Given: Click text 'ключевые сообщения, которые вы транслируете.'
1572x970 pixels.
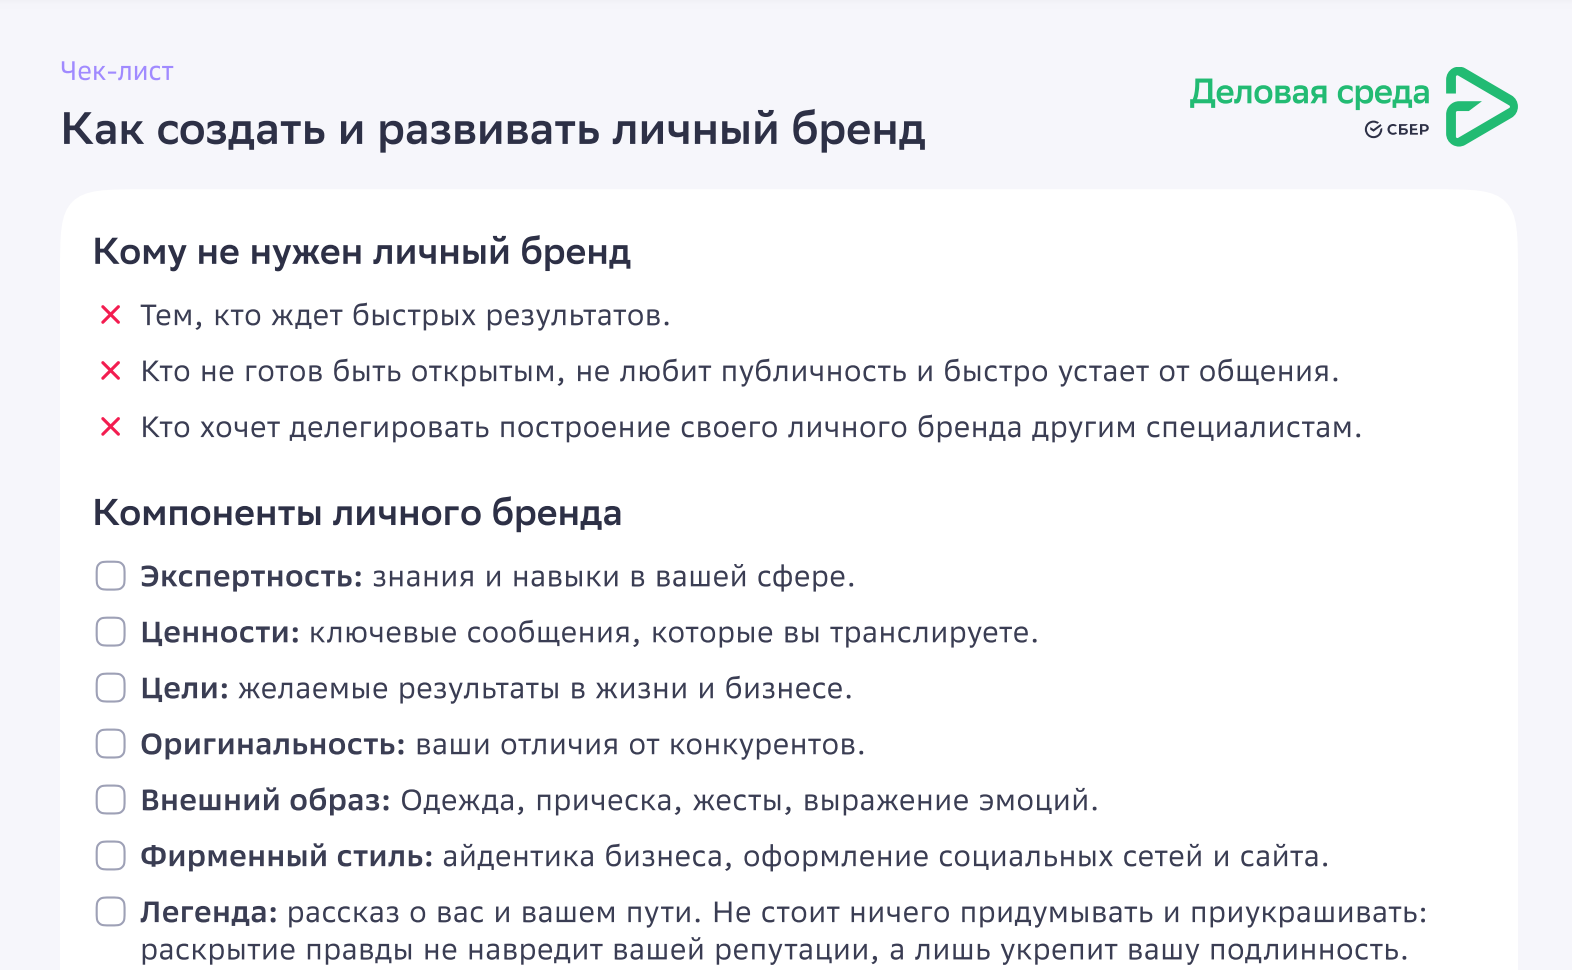Looking at the screenshot, I should pos(674,633).
